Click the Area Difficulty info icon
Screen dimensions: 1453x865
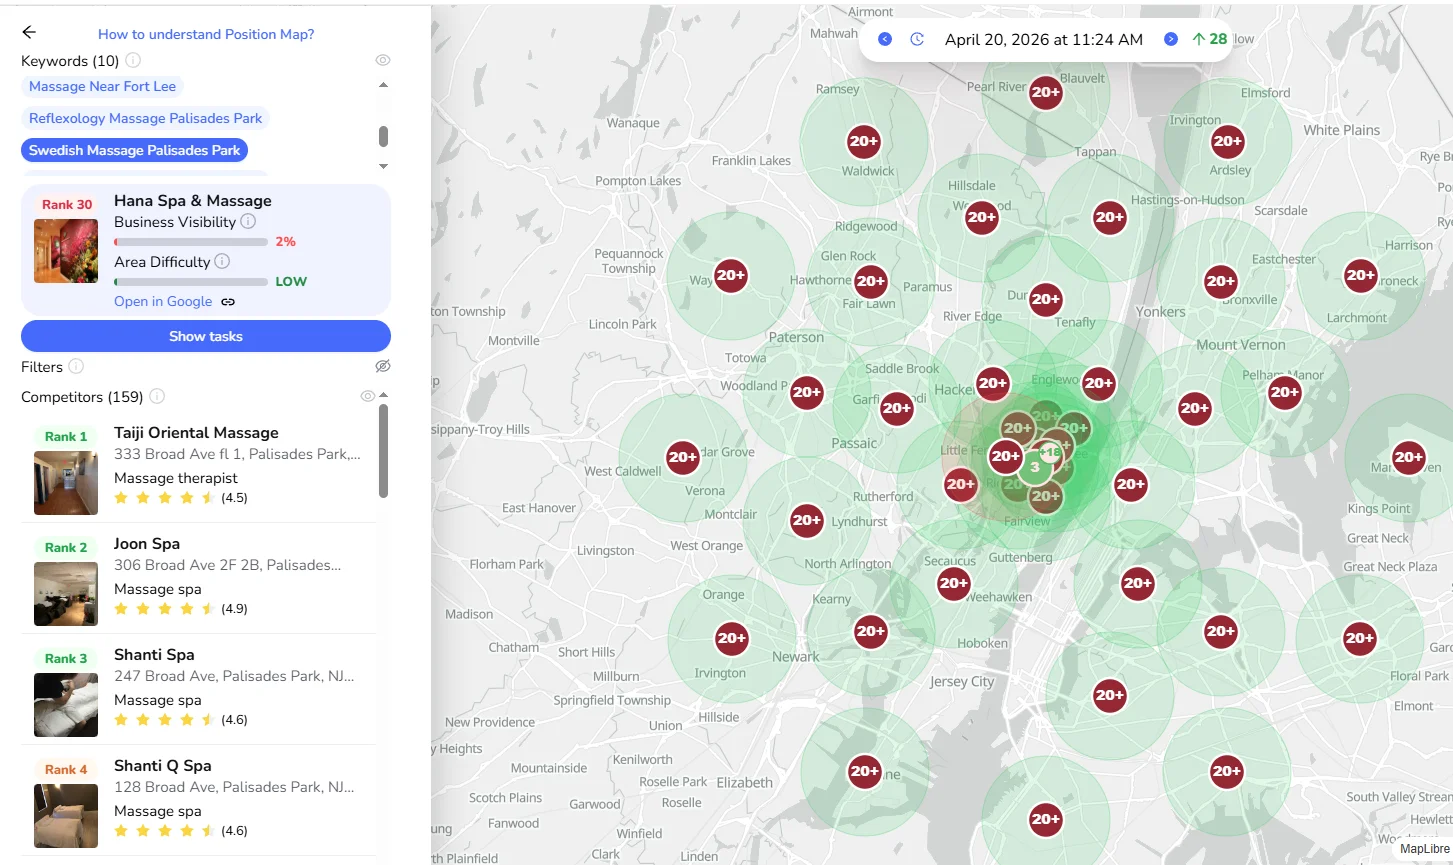pyautogui.click(x=222, y=262)
